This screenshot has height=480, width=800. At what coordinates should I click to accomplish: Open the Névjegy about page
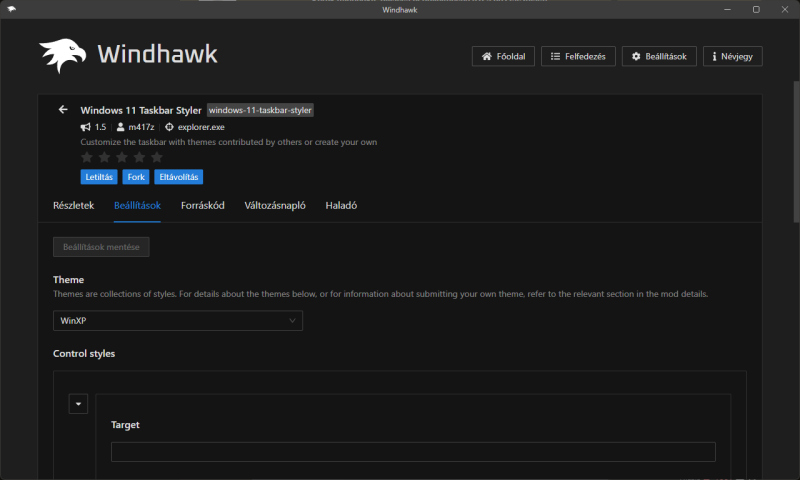pyautogui.click(x=733, y=56)
